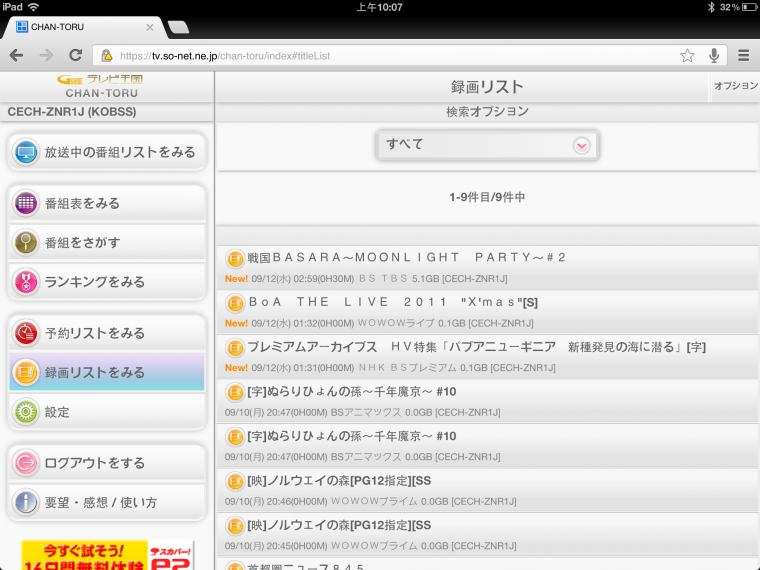Image resolution: width=760 pixels, height=570 pixels.
Task: Open プレミアムアーカイブス HV特集 recording
Action: pyautogui.click(x=487, y=357)
